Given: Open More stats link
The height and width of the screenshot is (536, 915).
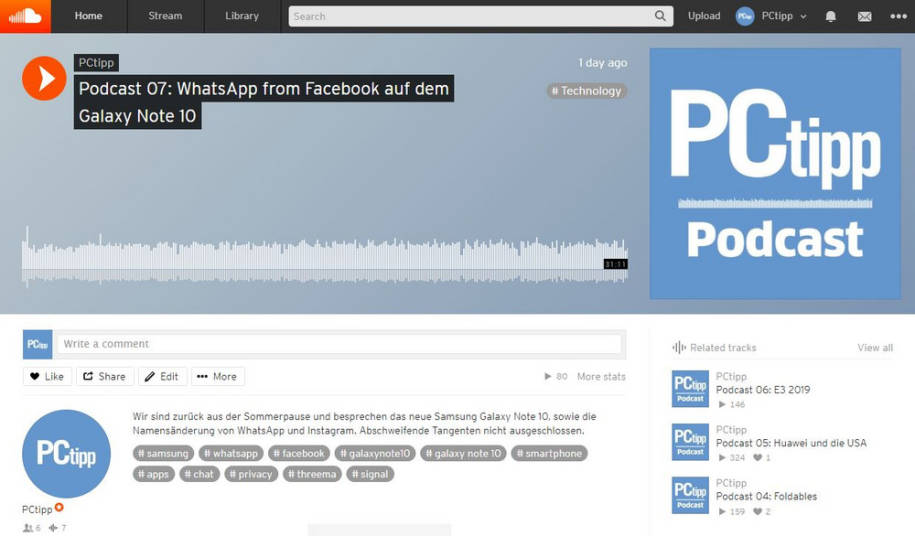Looking at the screenshot, I should pyautogui.click(x=601, y=377).
